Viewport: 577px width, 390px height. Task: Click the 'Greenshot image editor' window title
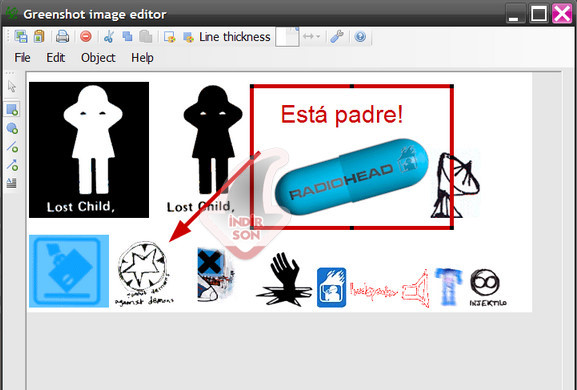(95, 15)
